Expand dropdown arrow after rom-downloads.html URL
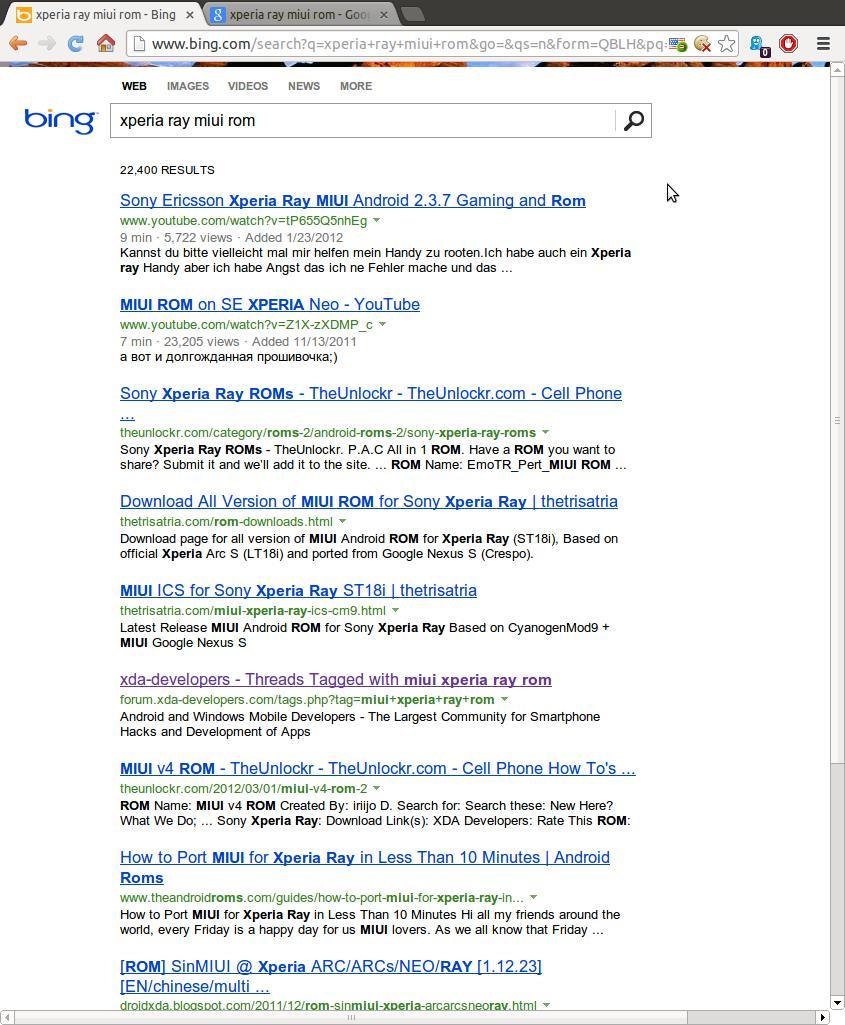 tap(342, 521)
